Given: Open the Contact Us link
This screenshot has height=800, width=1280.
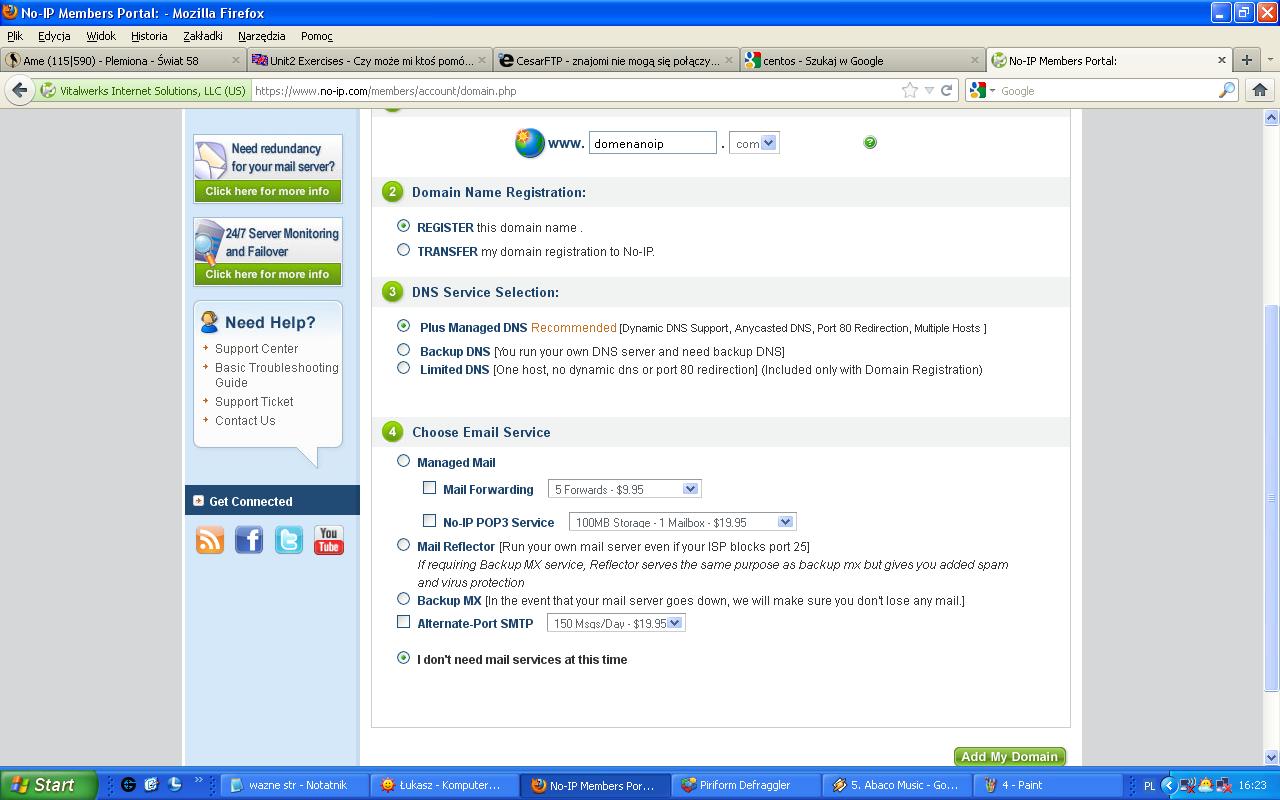Looking at the screenshot, I should [245, 421].
